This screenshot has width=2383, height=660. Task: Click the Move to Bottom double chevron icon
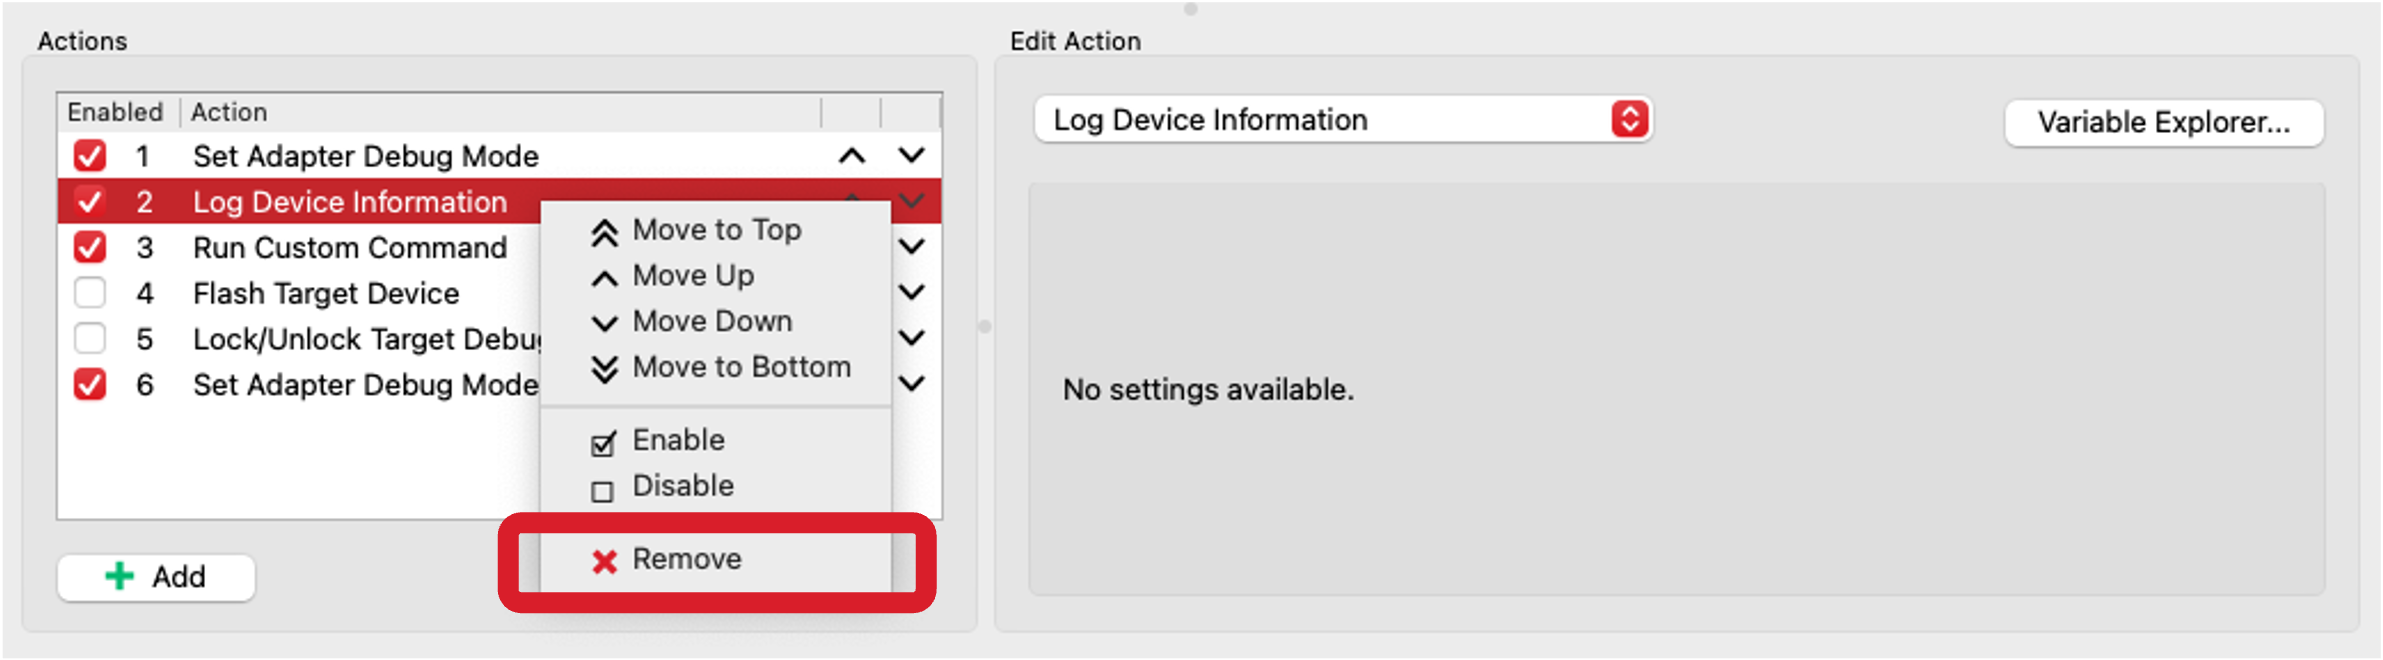(603, 368)
